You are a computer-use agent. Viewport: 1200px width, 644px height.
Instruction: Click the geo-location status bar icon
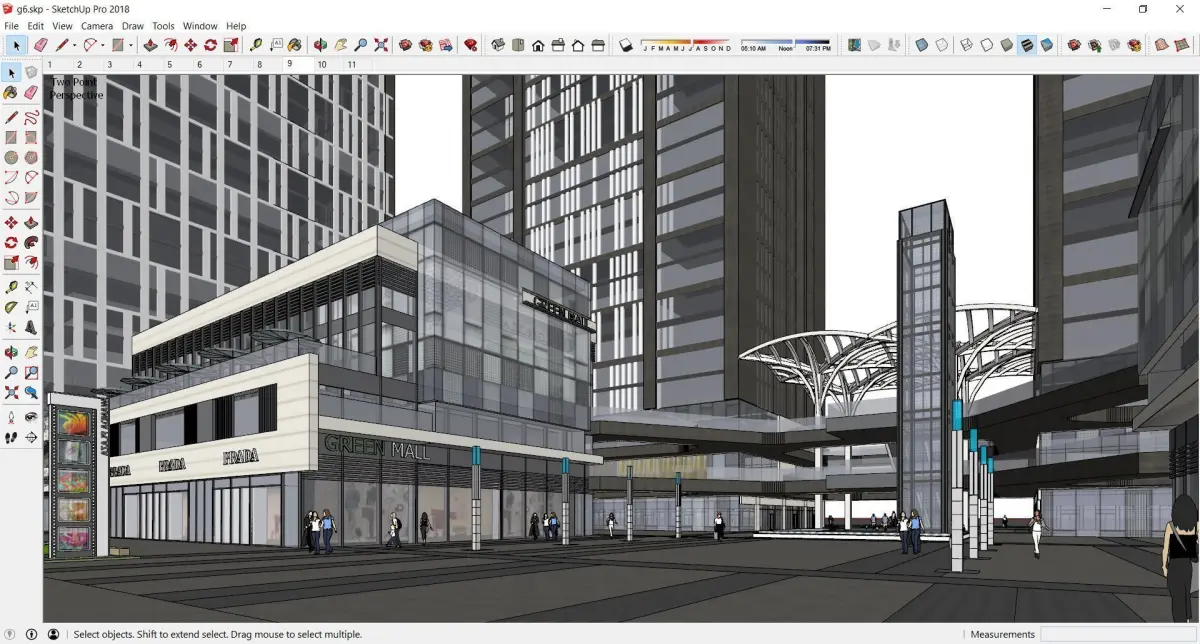(10, 634)
